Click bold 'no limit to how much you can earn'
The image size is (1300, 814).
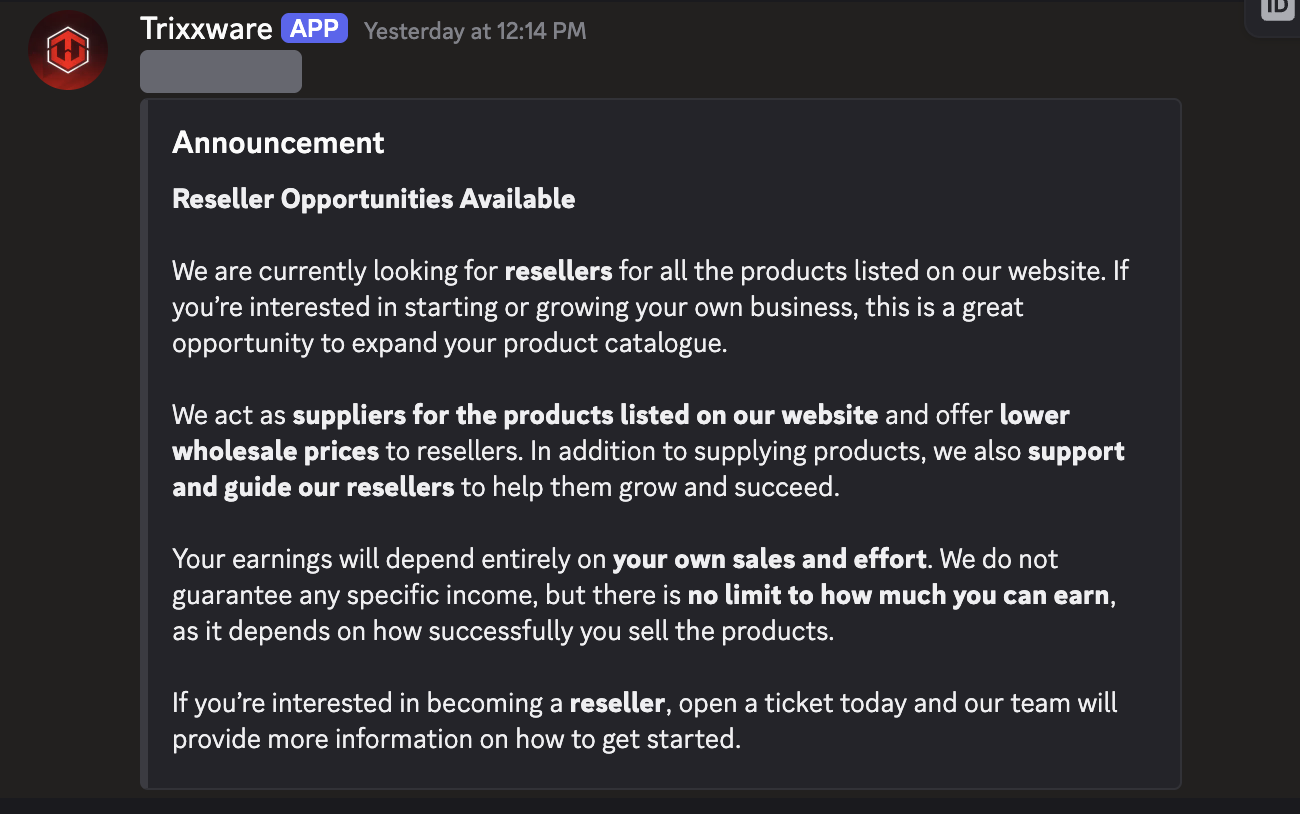(898, 595)
